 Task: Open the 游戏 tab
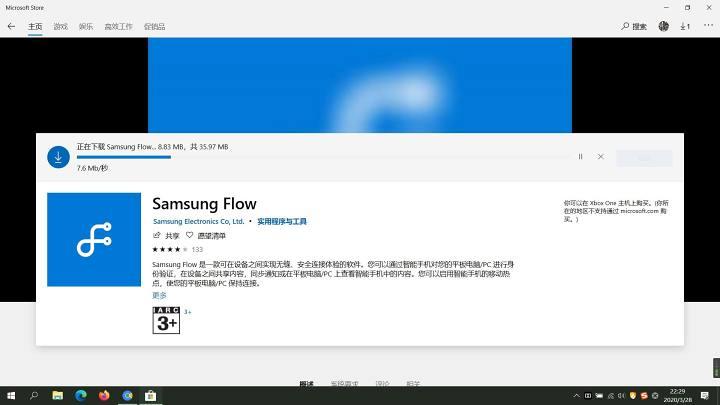point(60,26)
